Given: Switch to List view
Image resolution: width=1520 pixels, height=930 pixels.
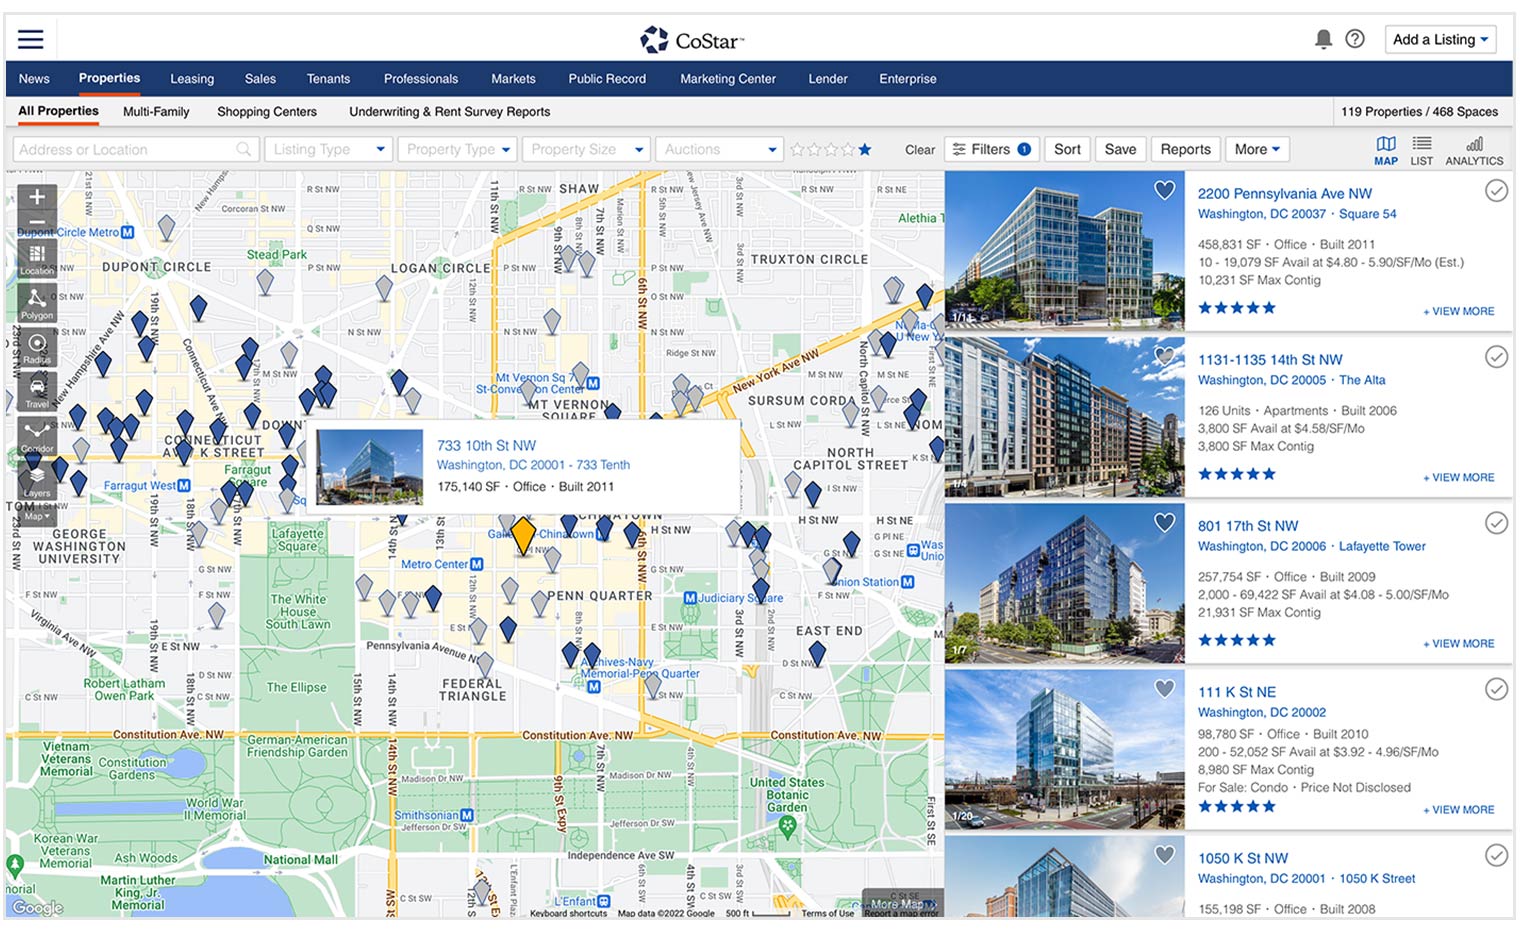Looking at the screenshot, I should coord(1421,150).
